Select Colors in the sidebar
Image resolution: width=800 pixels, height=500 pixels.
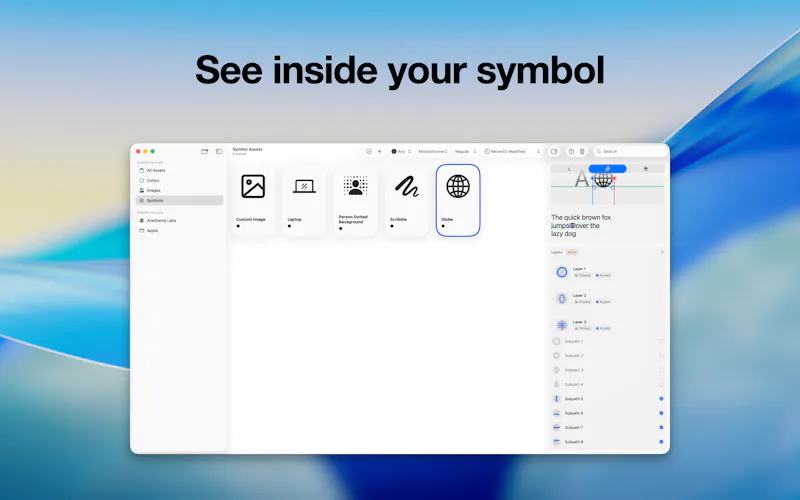click(179, 181)
